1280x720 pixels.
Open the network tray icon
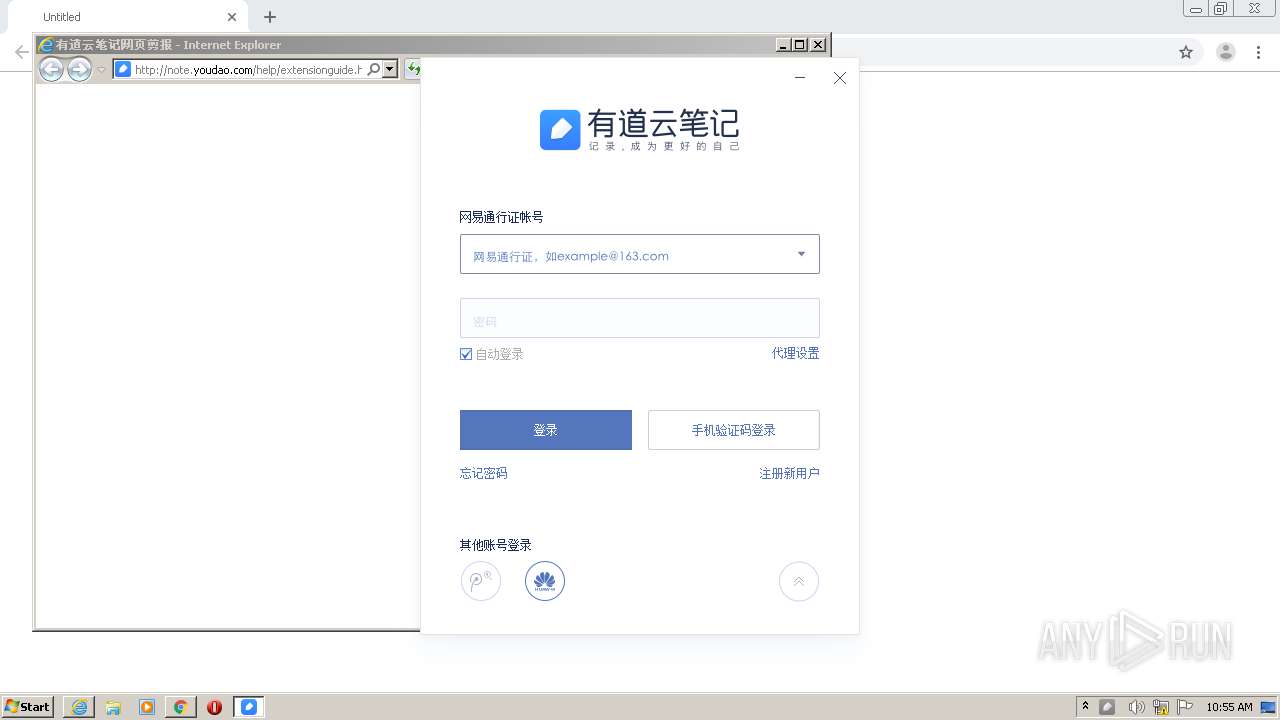(1161, 707)
